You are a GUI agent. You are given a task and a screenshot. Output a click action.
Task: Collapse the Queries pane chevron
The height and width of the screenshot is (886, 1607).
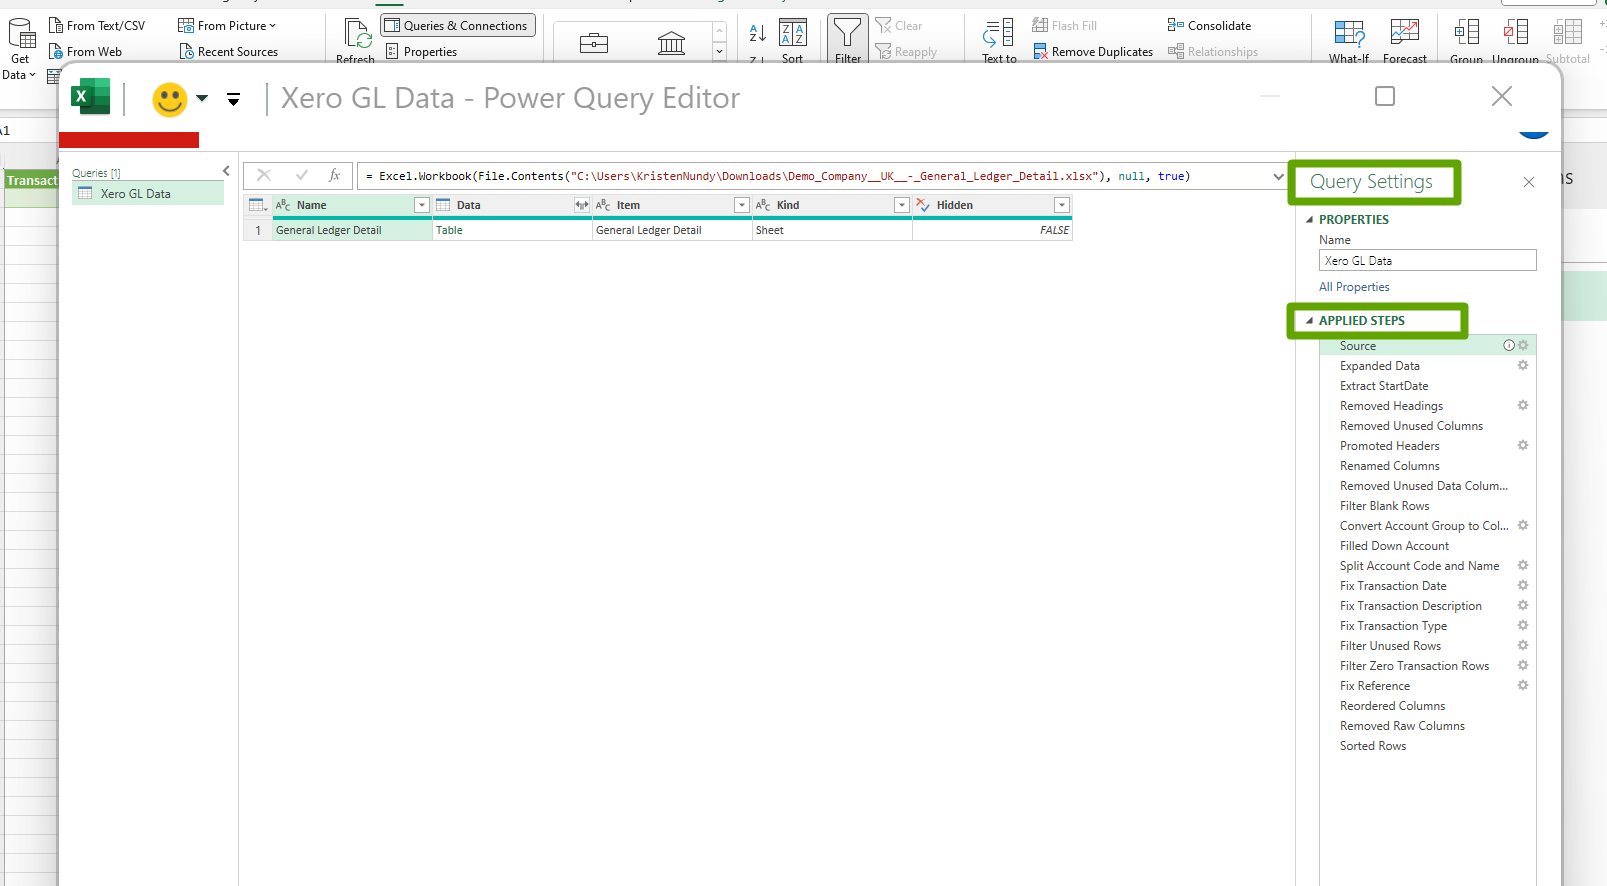point(226,171)
